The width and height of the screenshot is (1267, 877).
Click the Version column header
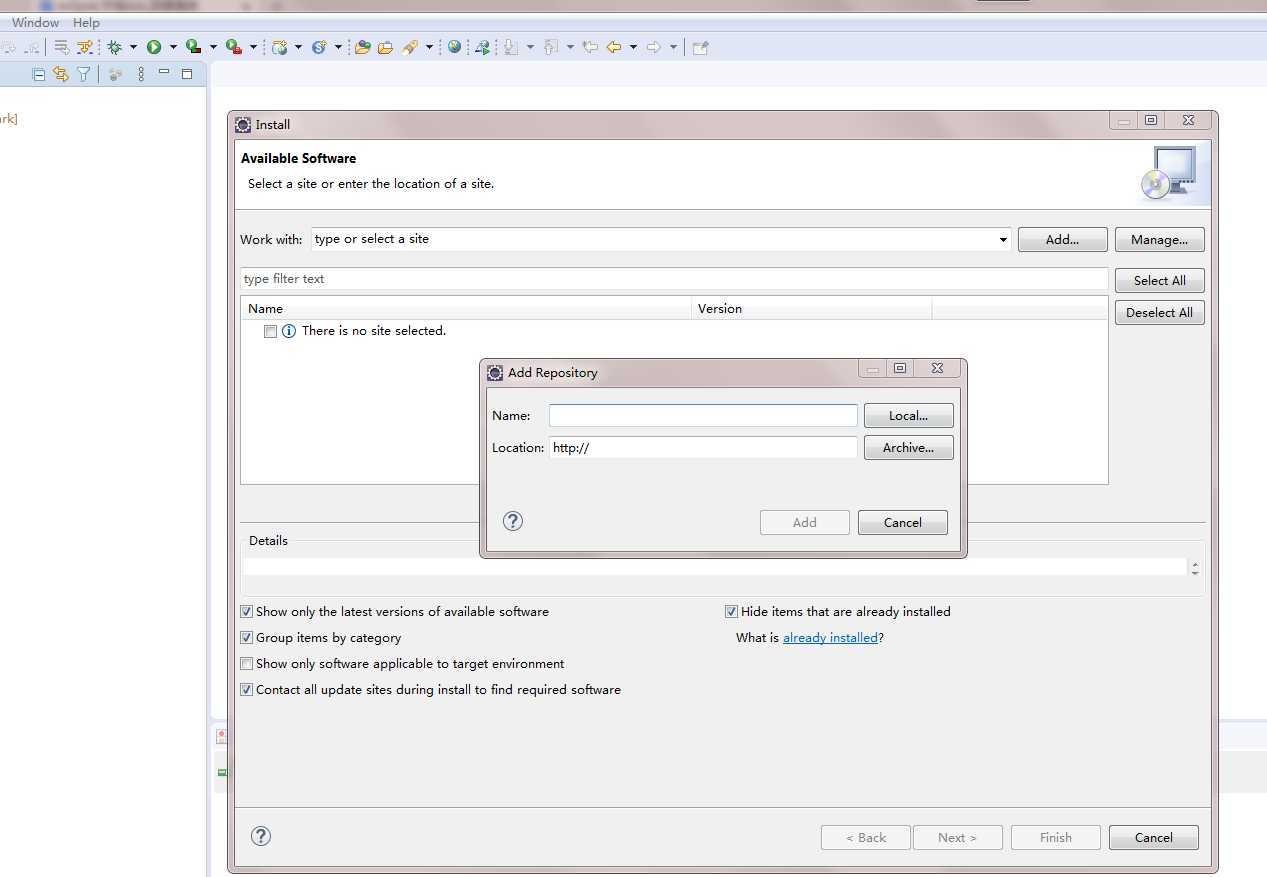point(811,308)
